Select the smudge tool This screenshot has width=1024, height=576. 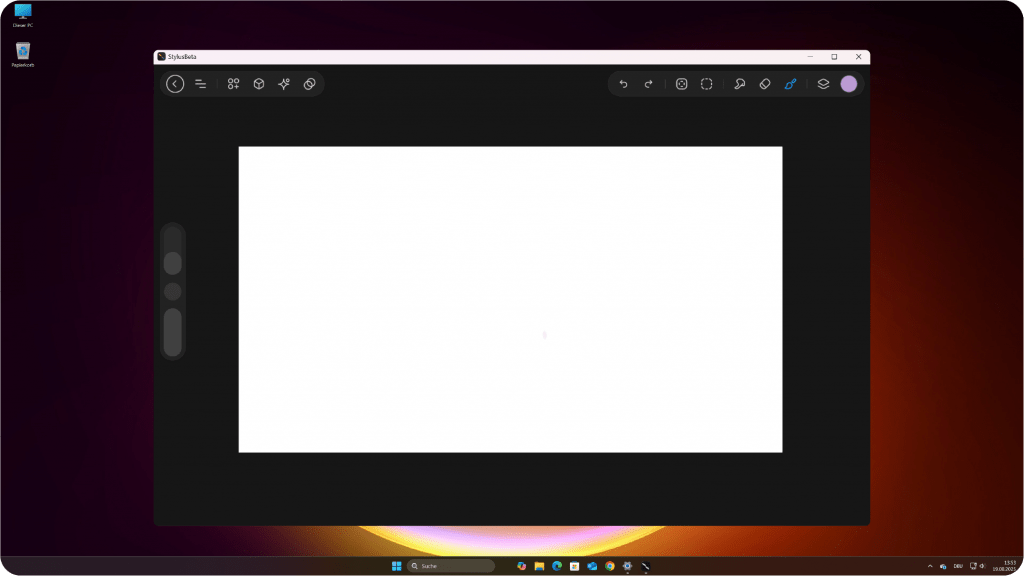(739, 84)
